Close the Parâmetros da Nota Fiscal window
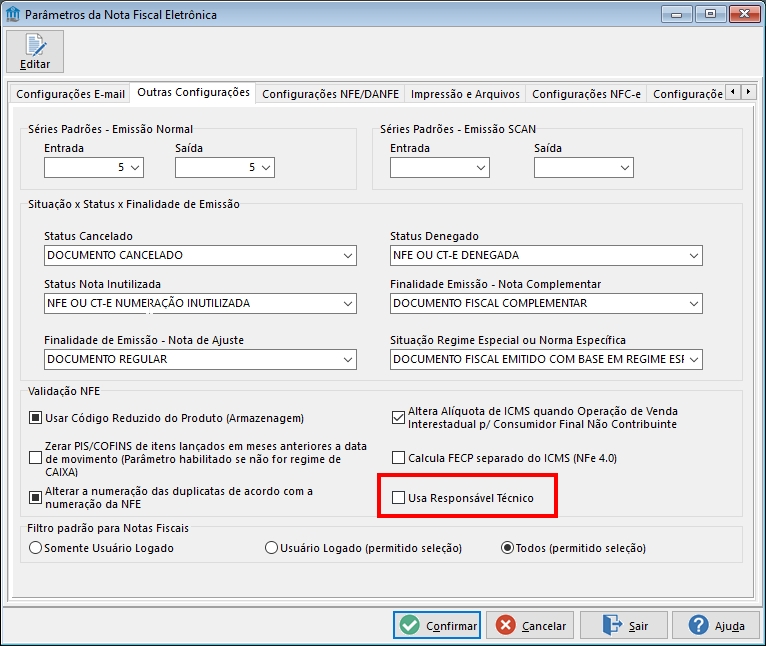 (744, 14)
